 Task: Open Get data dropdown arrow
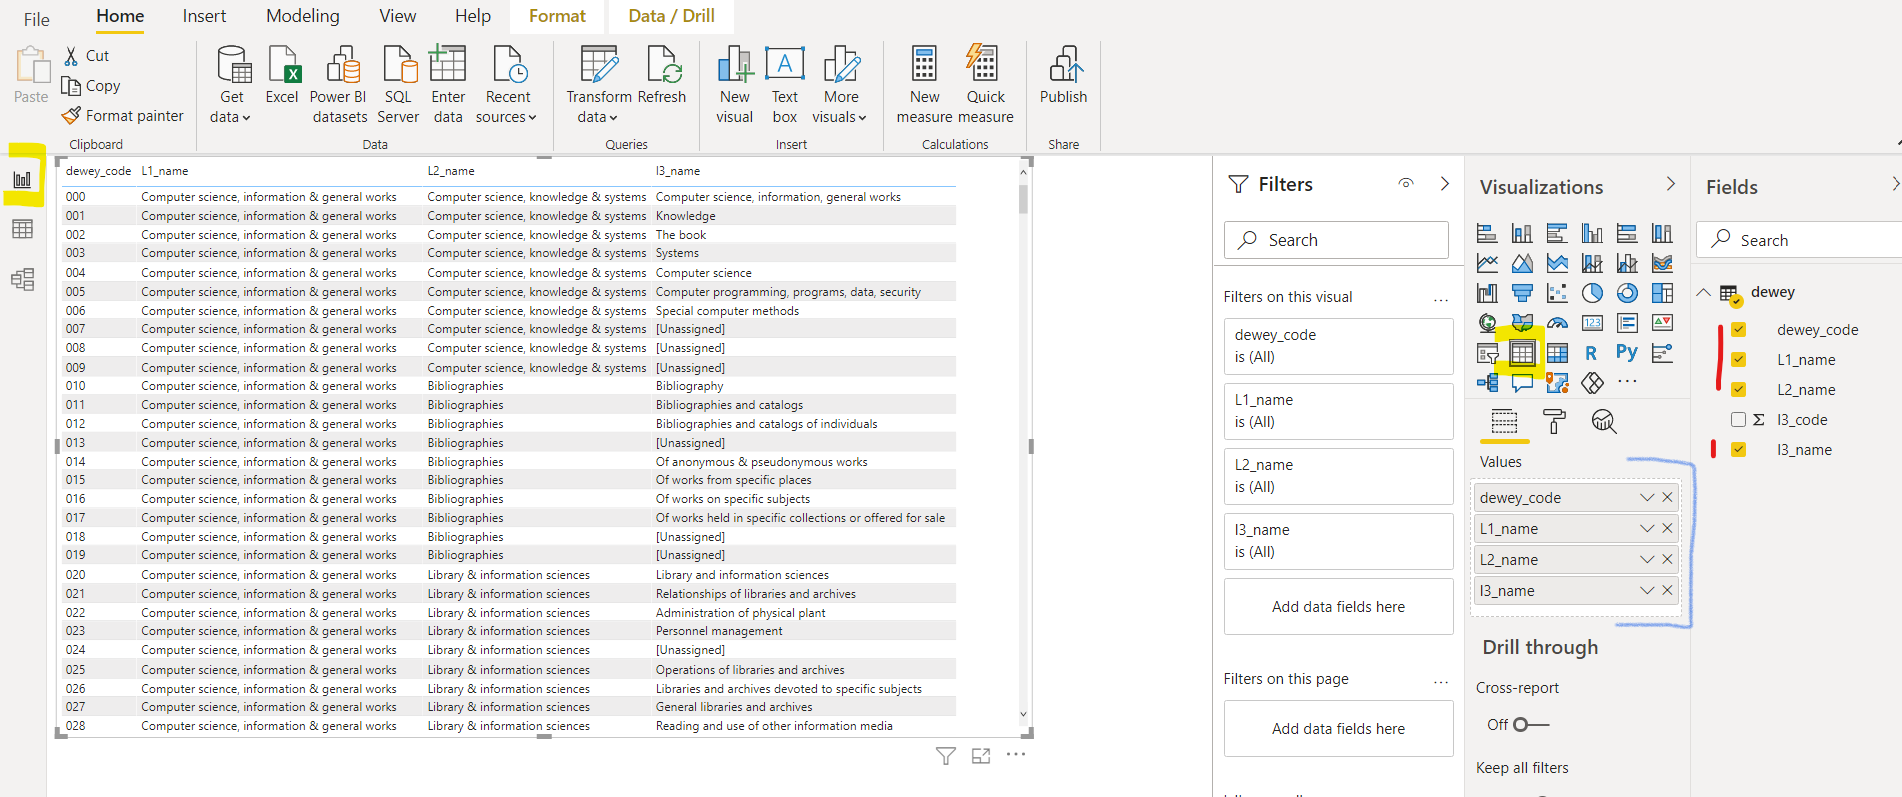click(246, 118)
